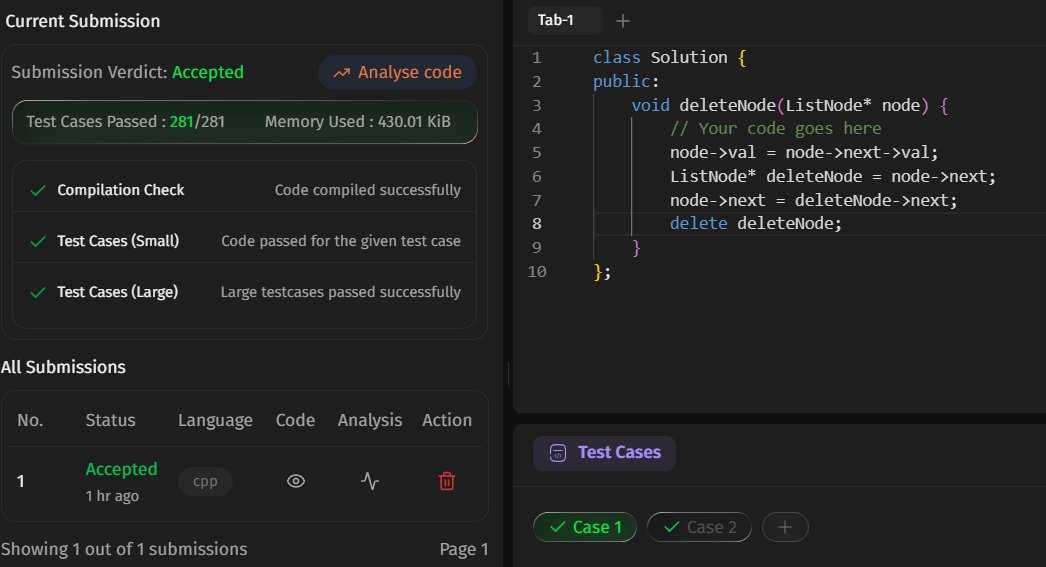Image resolution: width=1046 pixels, height=567 pixels.
Task: View submission code via eye icon
Action: click(x=296, y=481)
